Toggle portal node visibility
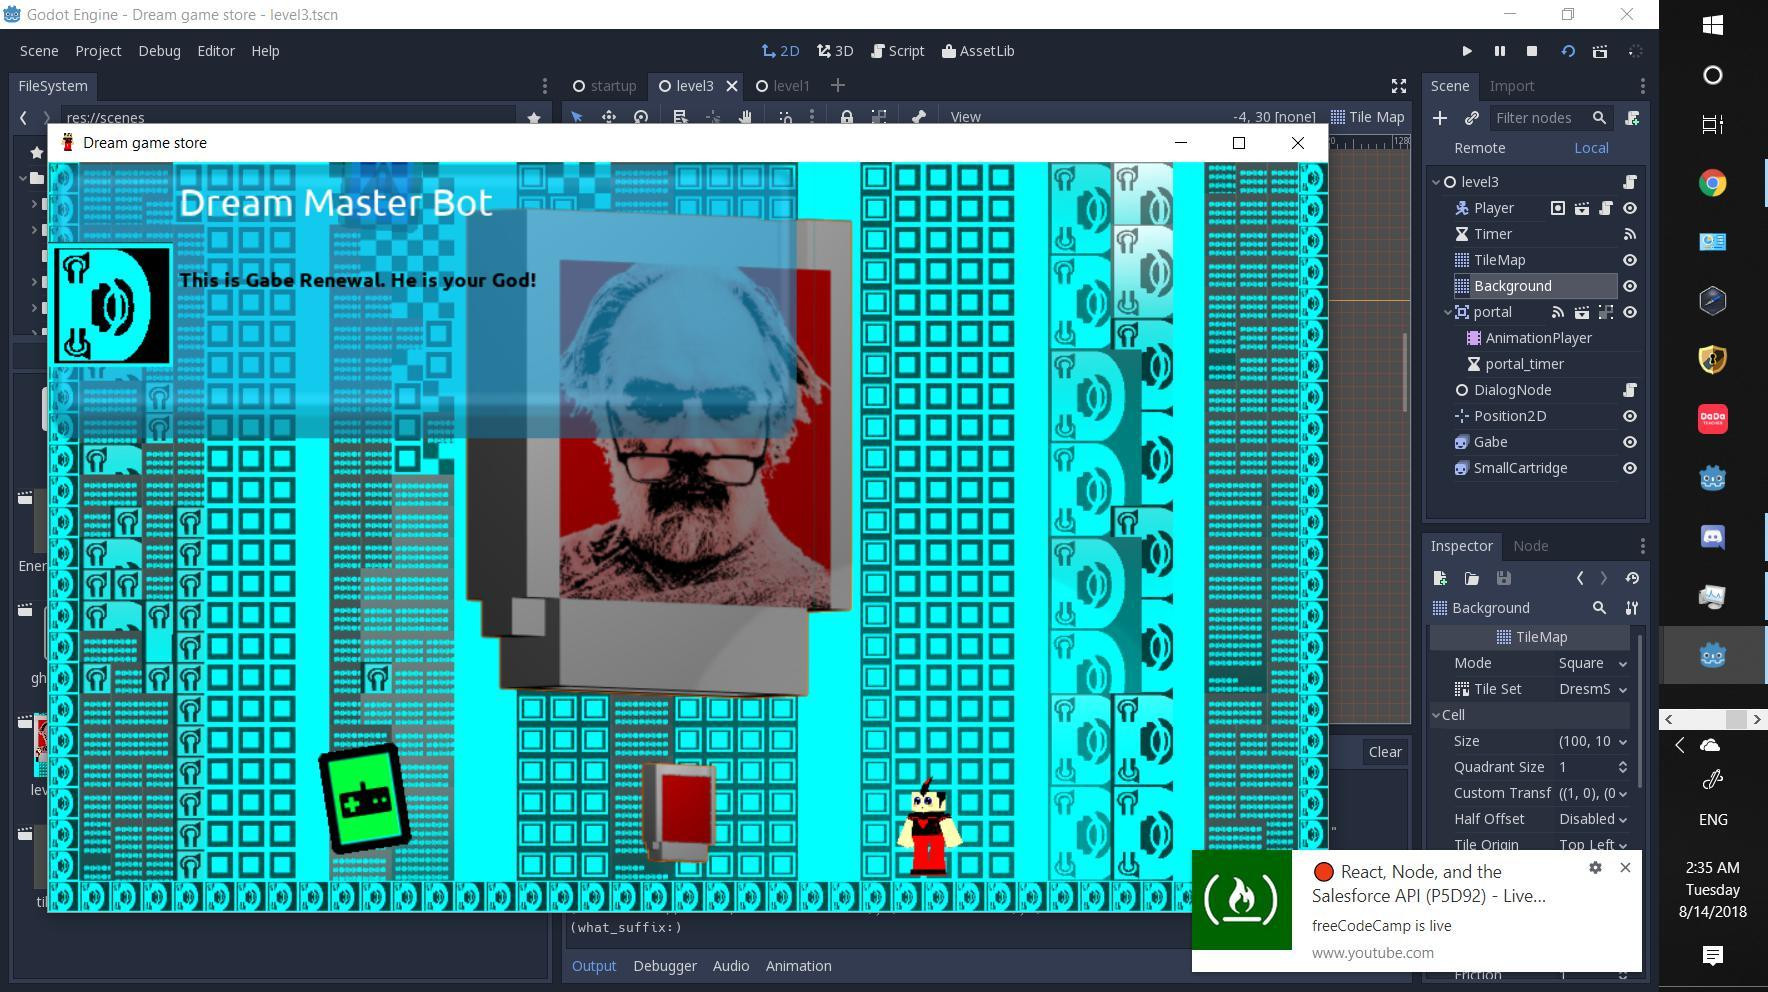1768x992 pixels. point(1630,312)
